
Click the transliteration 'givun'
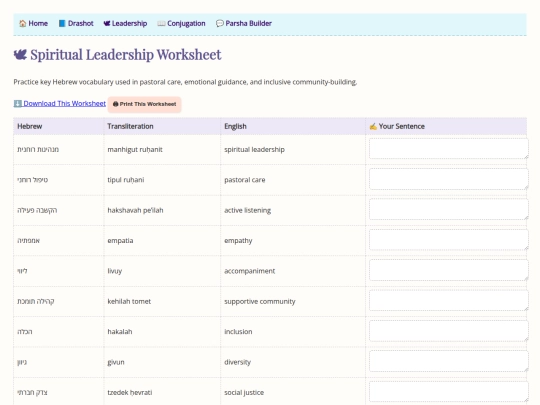point(116,362)
